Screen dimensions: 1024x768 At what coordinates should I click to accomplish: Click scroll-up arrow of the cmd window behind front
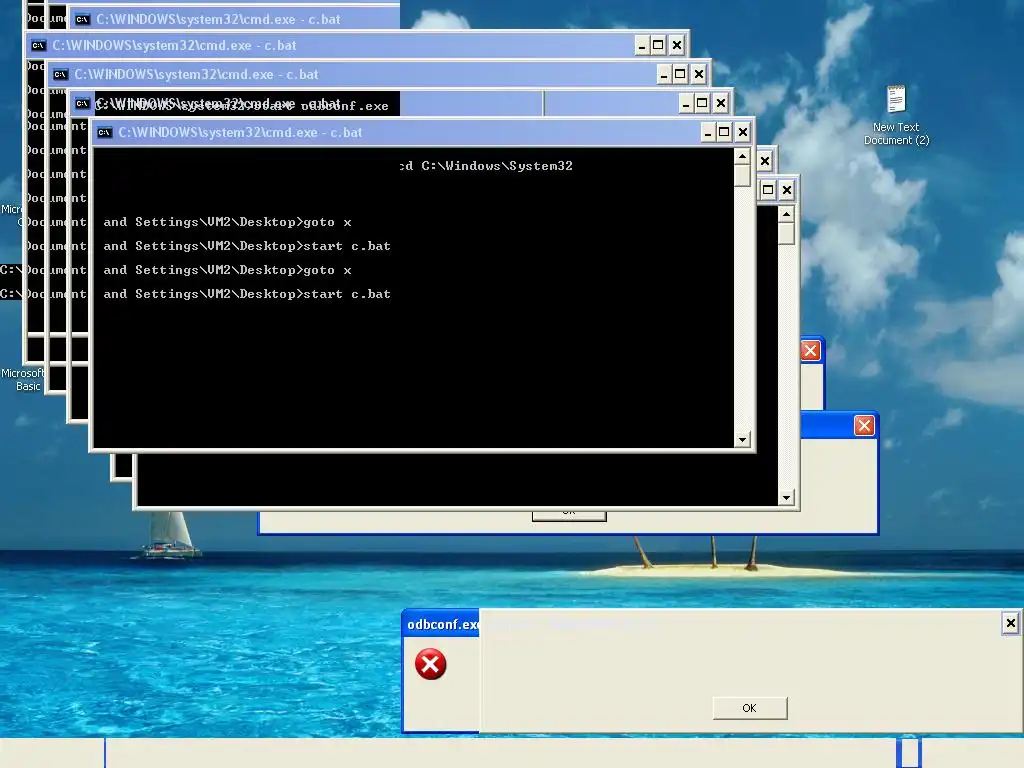[x=786, y=214]
